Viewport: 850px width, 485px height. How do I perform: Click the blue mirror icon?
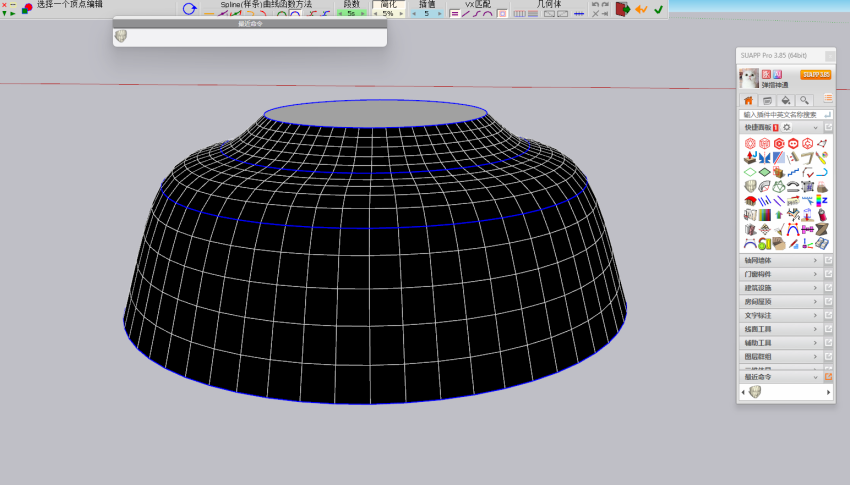click(x=764, y=158)
